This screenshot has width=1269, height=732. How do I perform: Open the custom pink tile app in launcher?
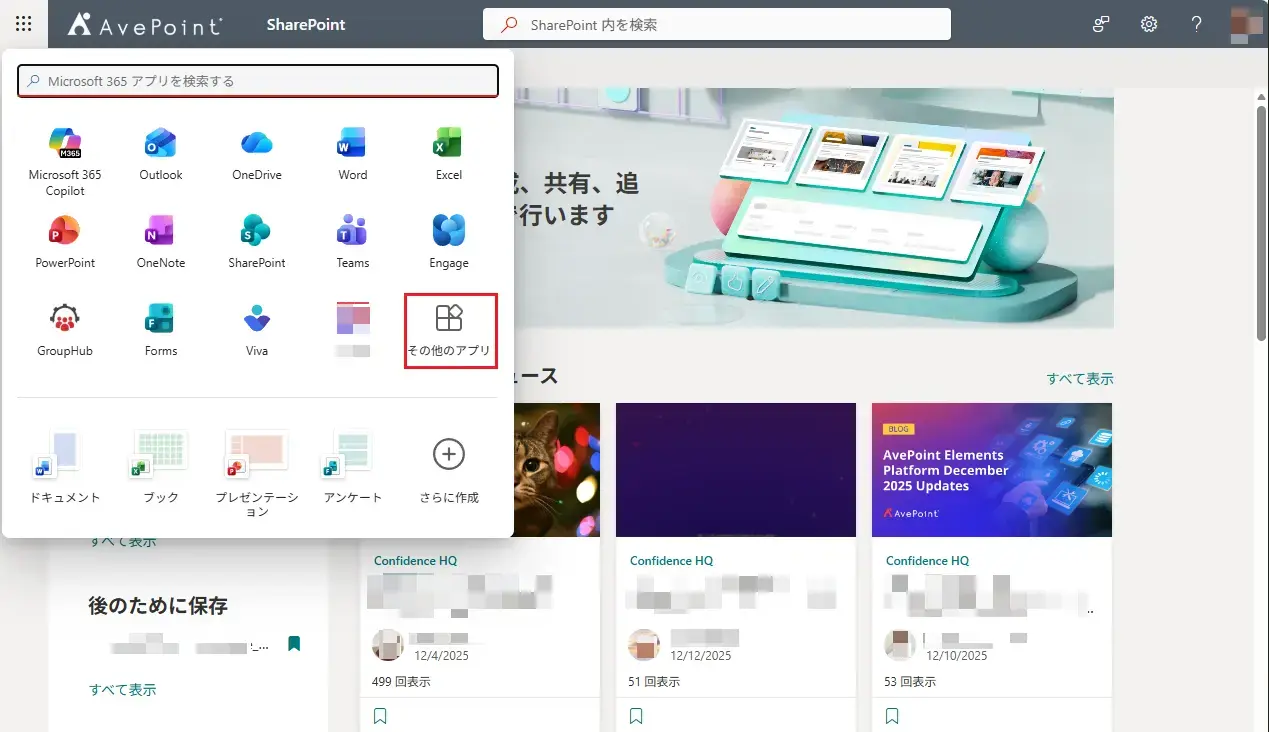pyautogui.click(x=353, y=330)
